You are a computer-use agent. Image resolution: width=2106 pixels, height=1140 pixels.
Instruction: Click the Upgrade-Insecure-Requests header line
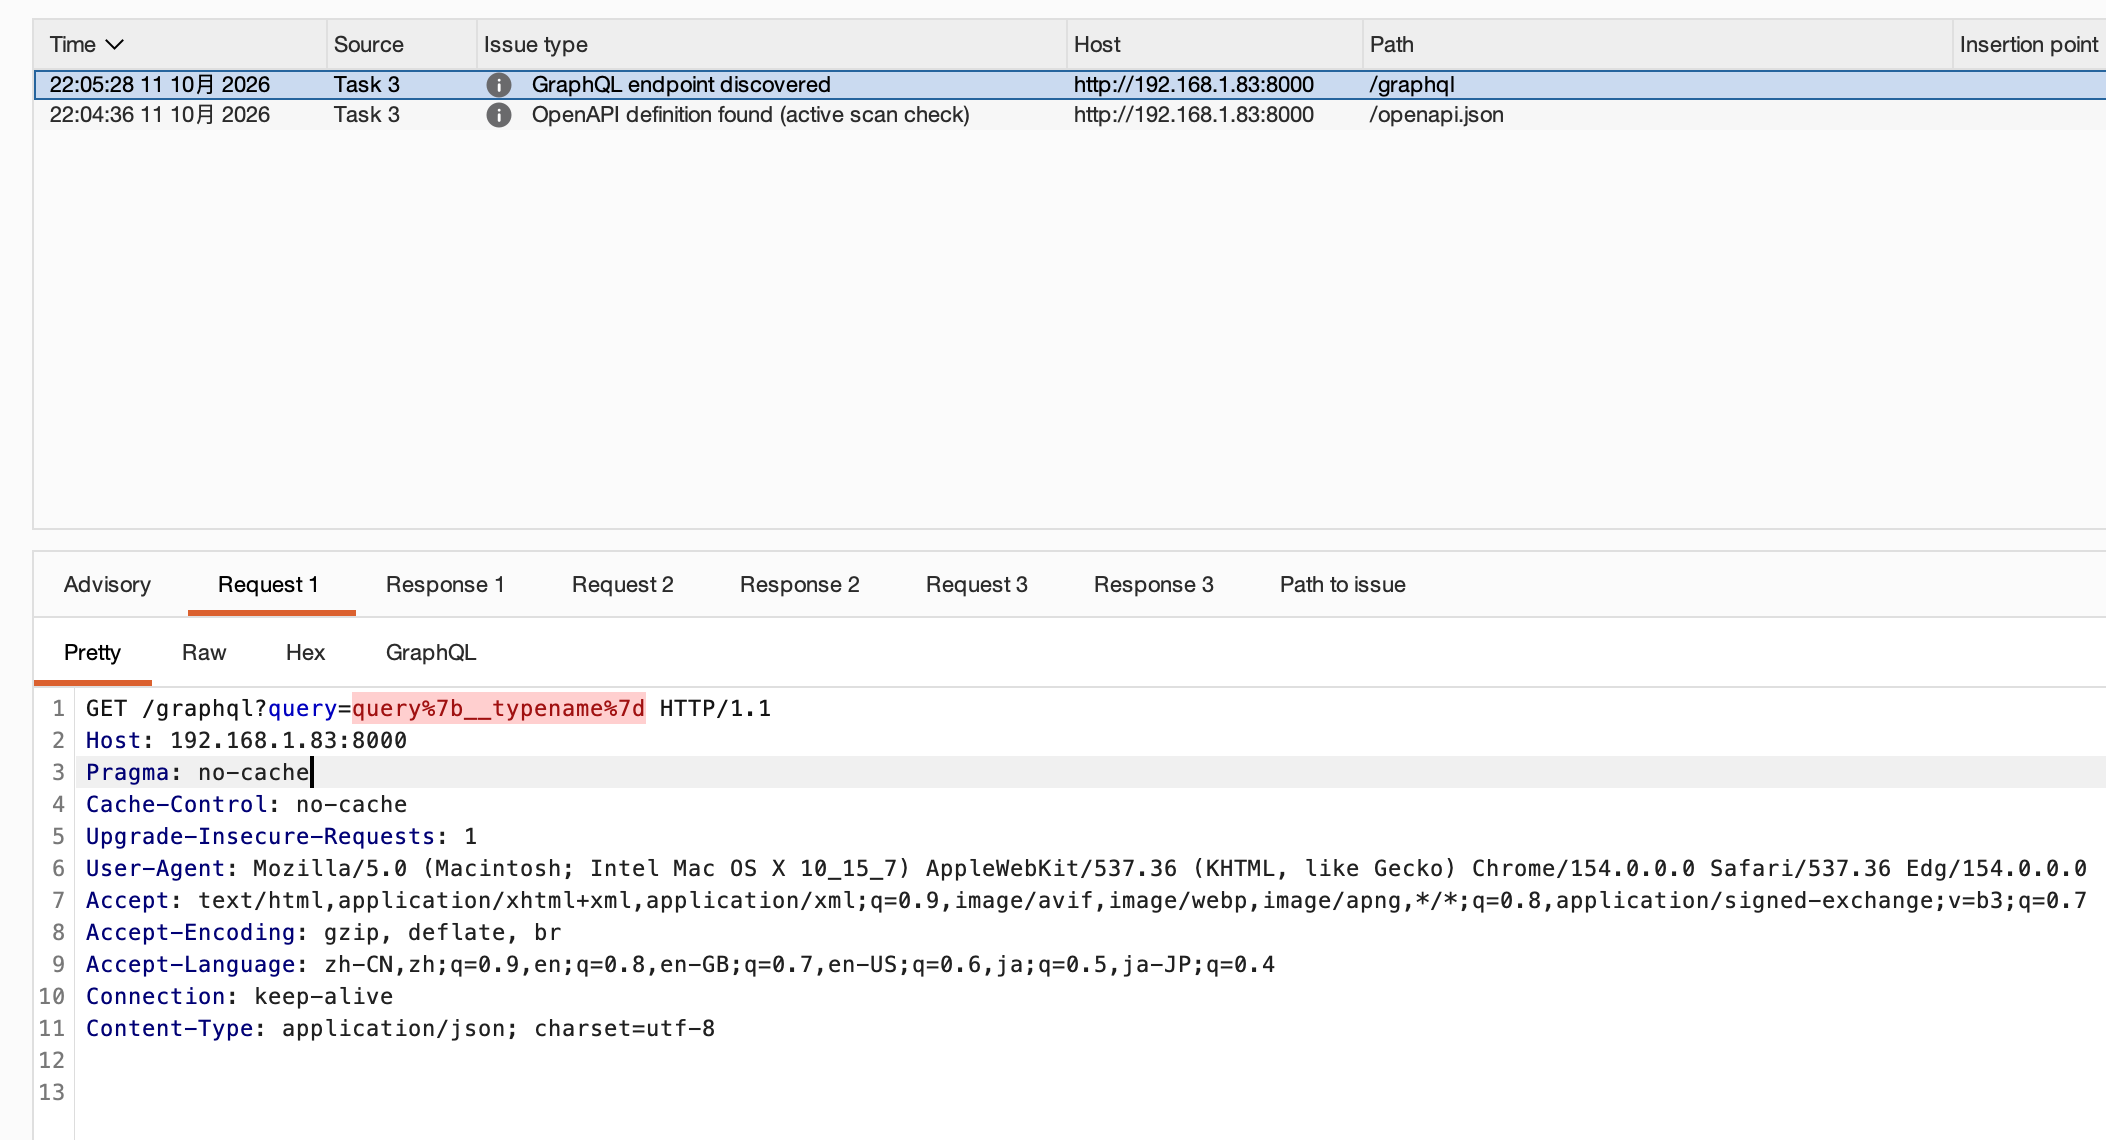click(x=281, y=837)
